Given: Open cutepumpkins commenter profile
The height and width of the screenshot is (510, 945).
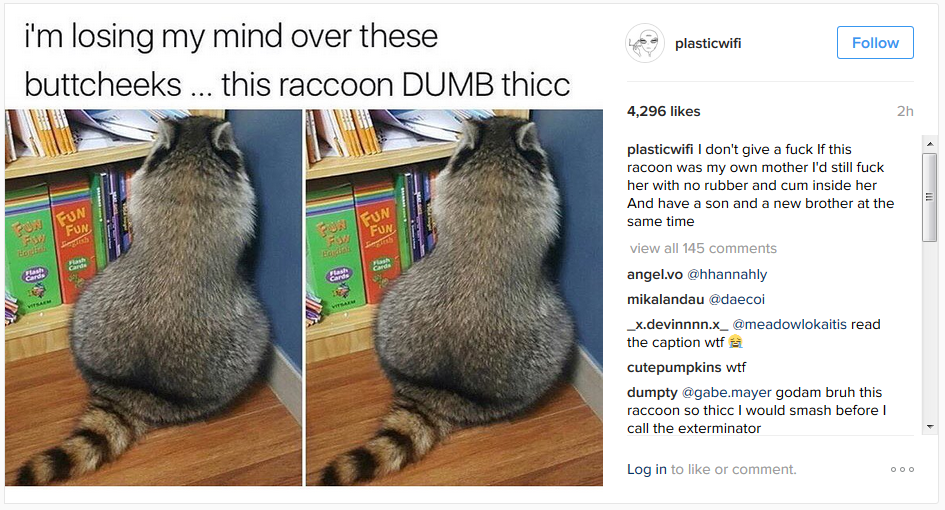Looking at the screenshot, I should pyautogui.click(x=674, y=367).
